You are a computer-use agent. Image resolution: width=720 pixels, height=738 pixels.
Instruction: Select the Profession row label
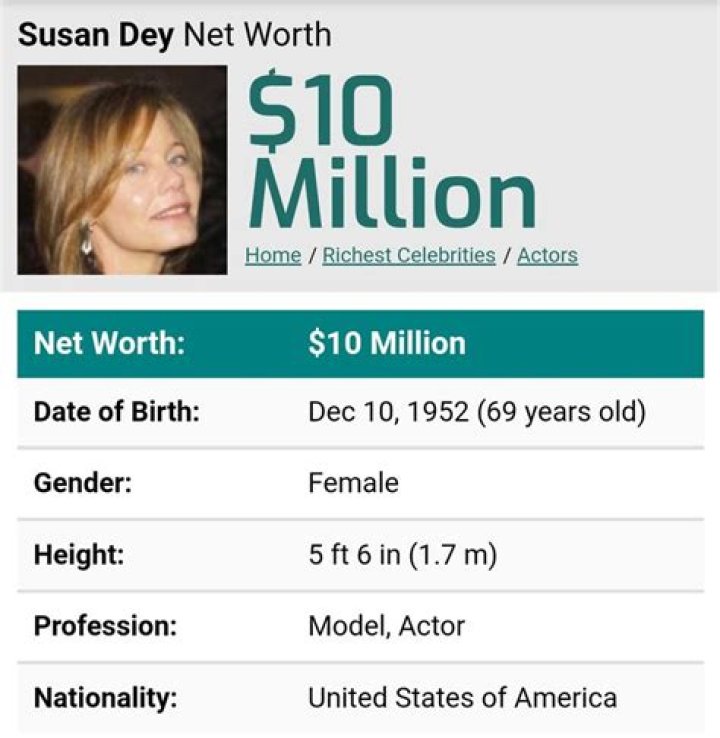105,626
